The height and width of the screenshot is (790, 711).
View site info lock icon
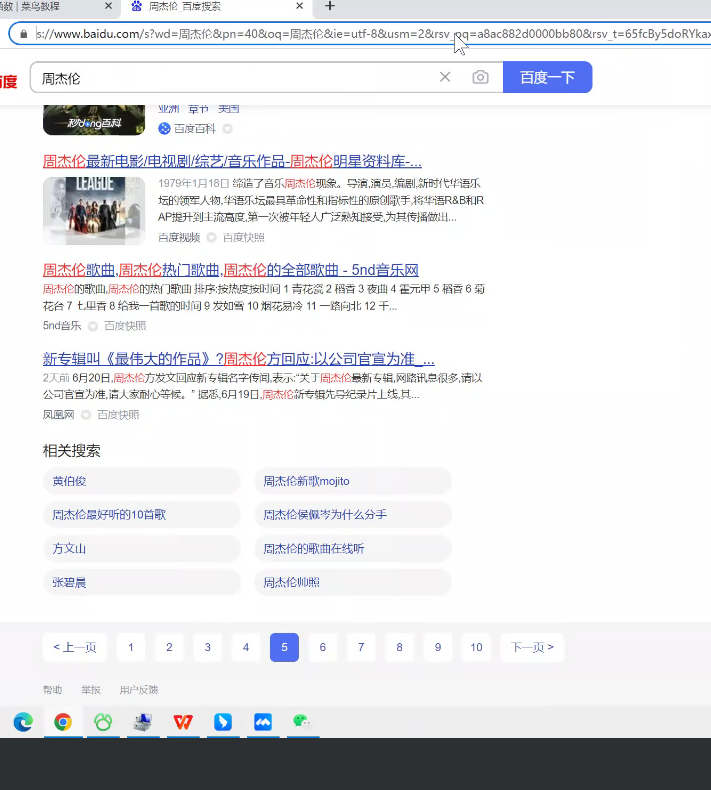tap(23, 34)
